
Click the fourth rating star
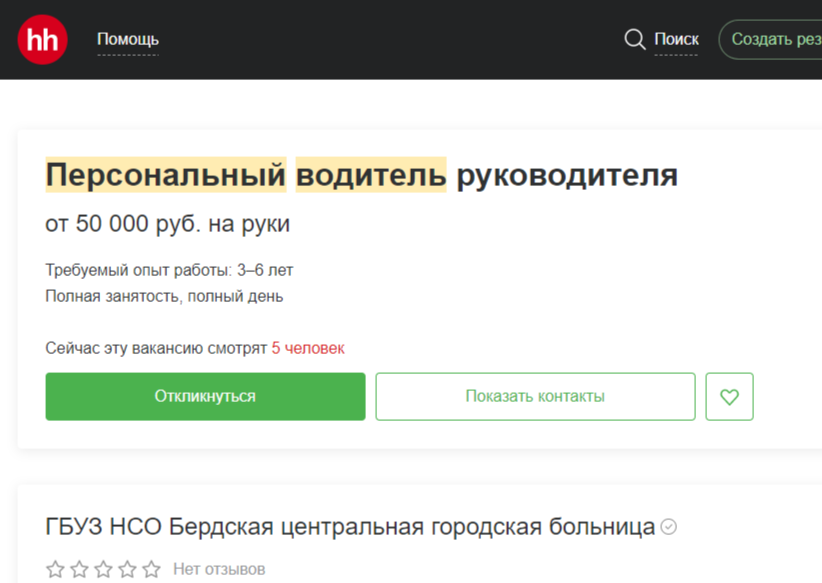(127, 569)
